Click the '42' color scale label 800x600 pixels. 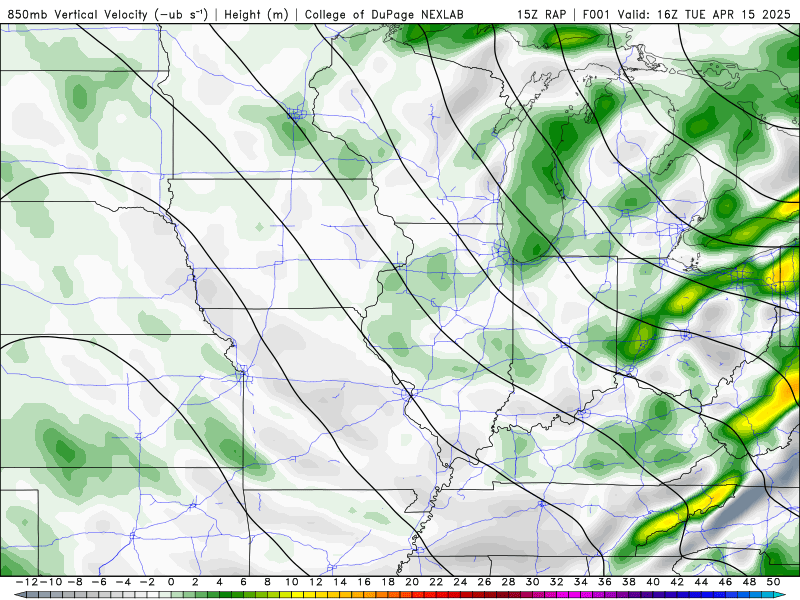pos(677,582)
